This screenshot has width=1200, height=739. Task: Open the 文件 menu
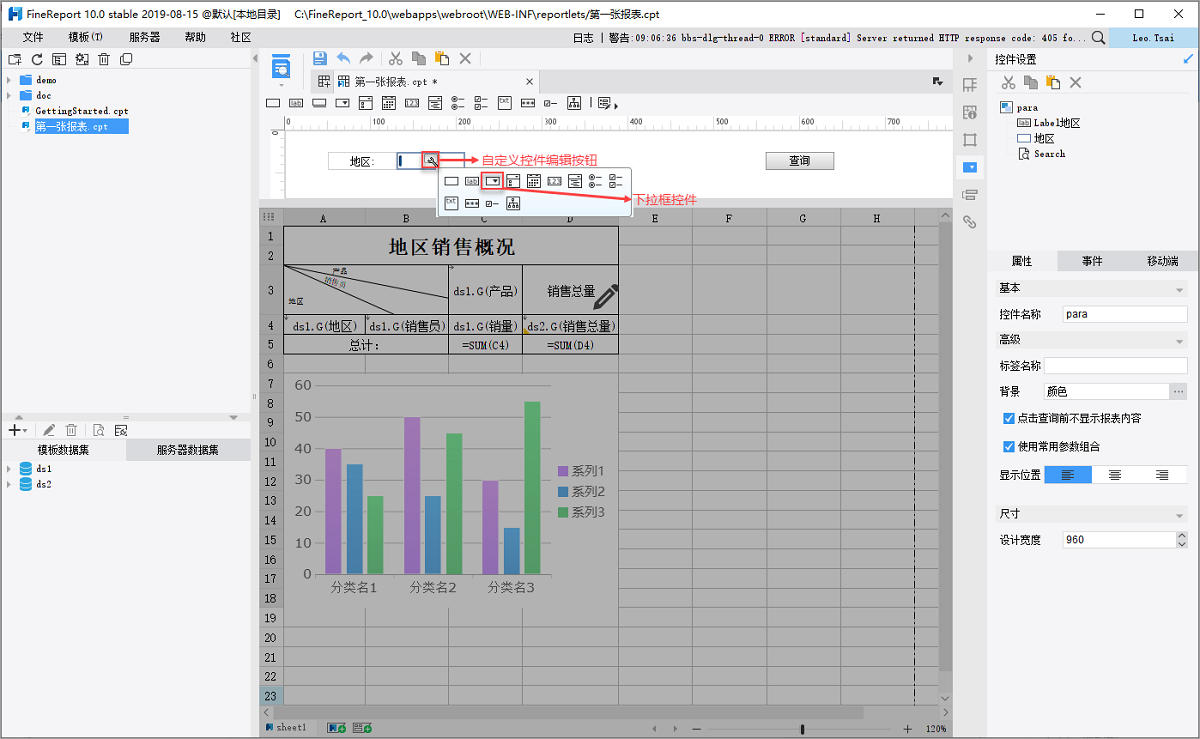(x=33, y=37)
